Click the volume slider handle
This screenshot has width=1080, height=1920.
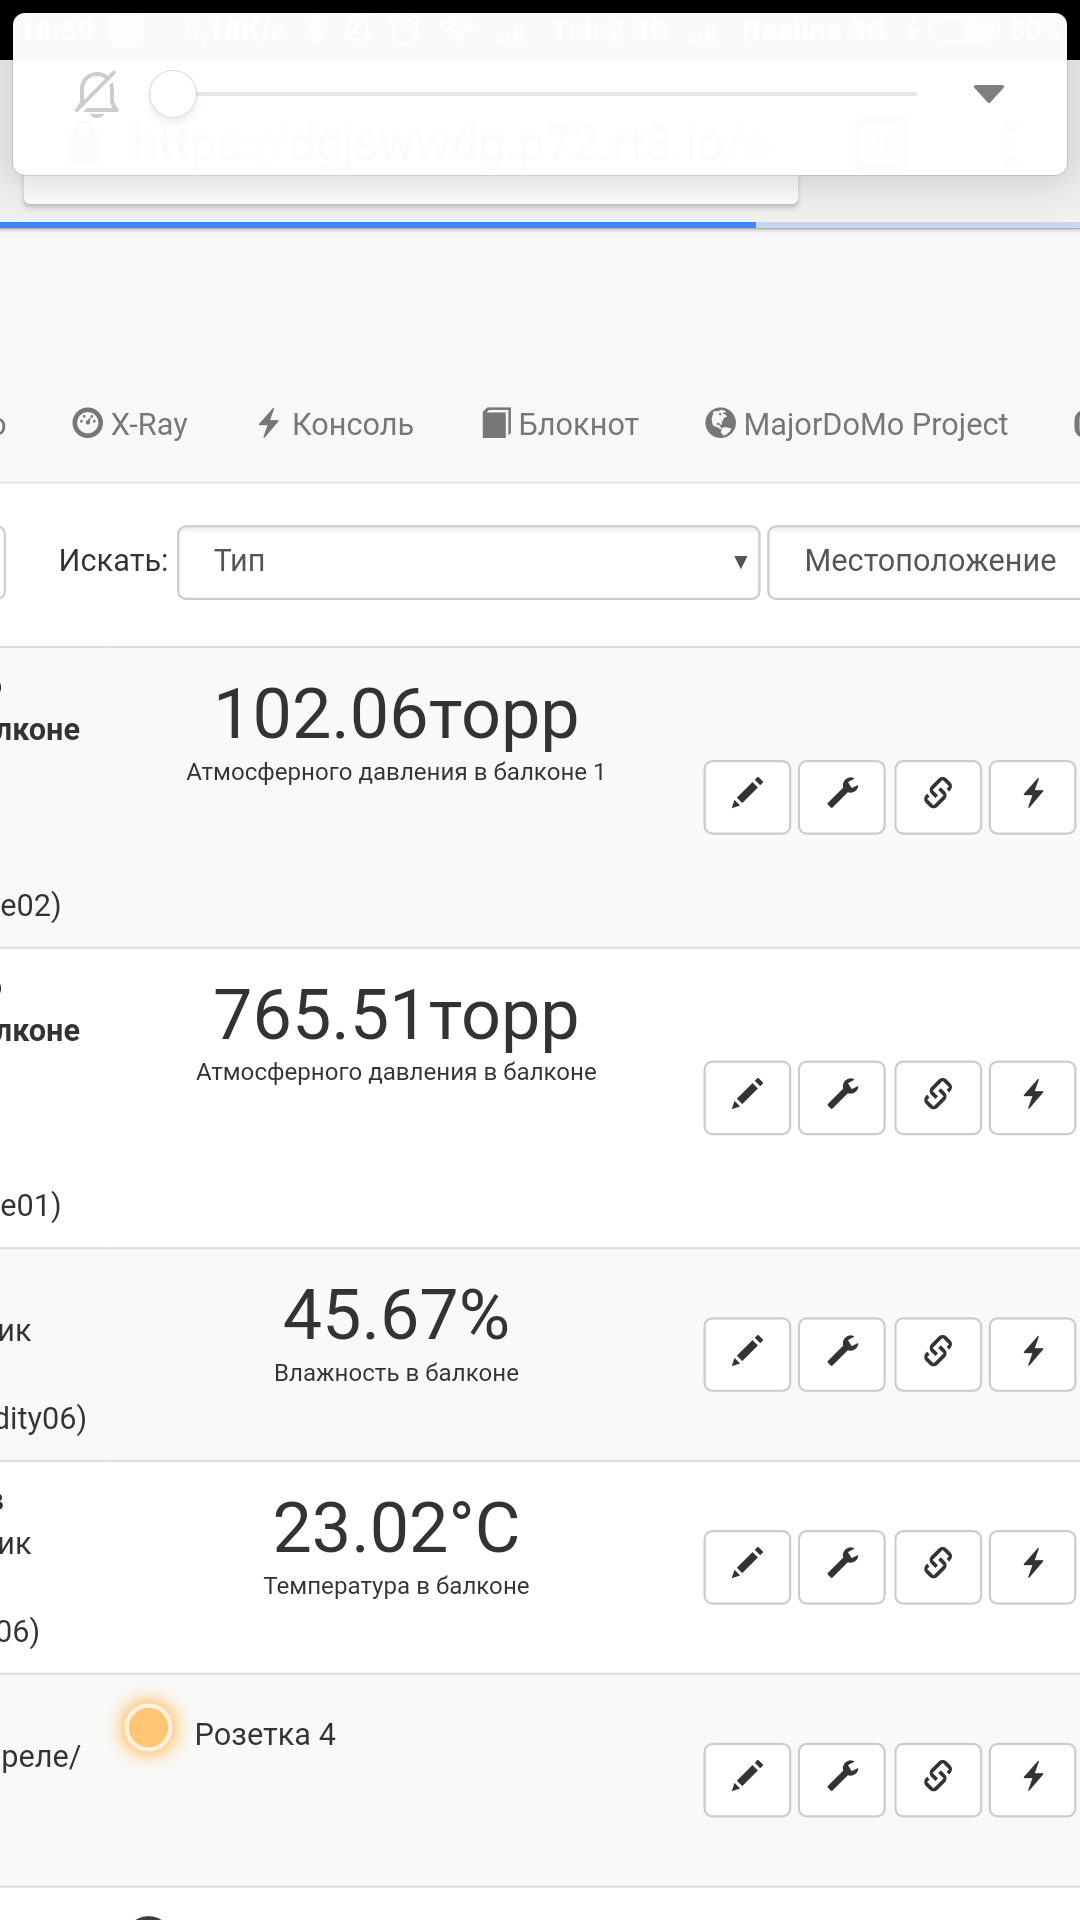(x=173, y=94)
